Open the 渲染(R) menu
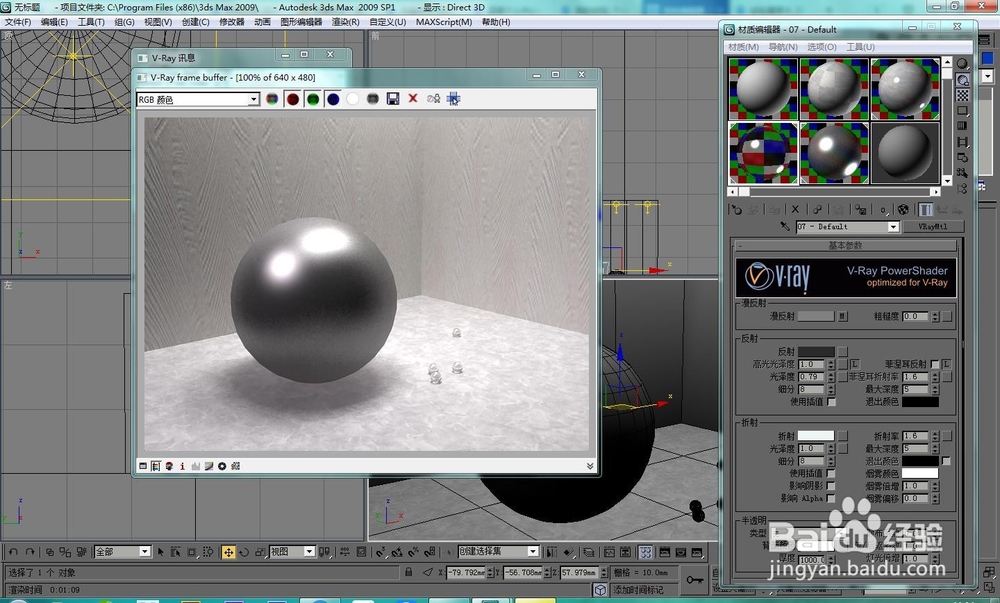This screenshot has height=603, width=1000. (346, 22)
